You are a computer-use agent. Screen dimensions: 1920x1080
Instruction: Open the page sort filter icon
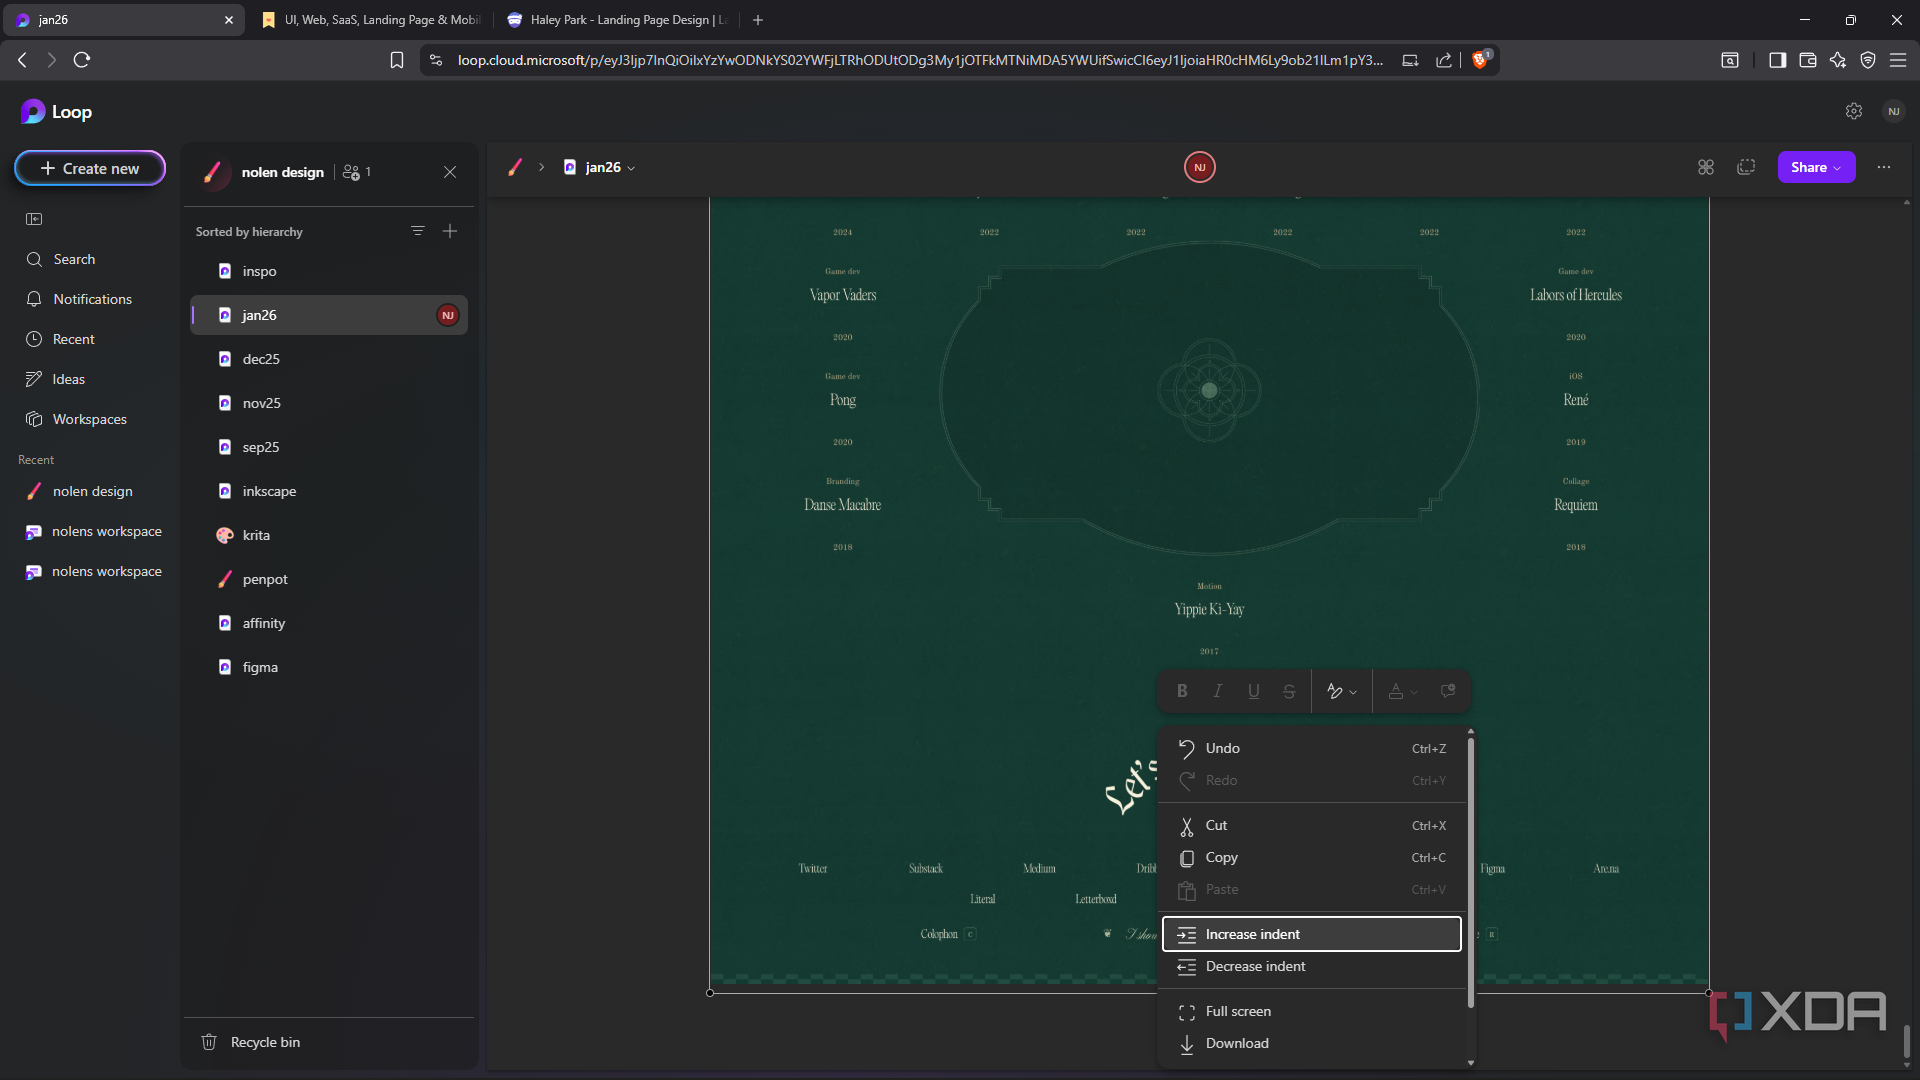[x=418, y=231]
